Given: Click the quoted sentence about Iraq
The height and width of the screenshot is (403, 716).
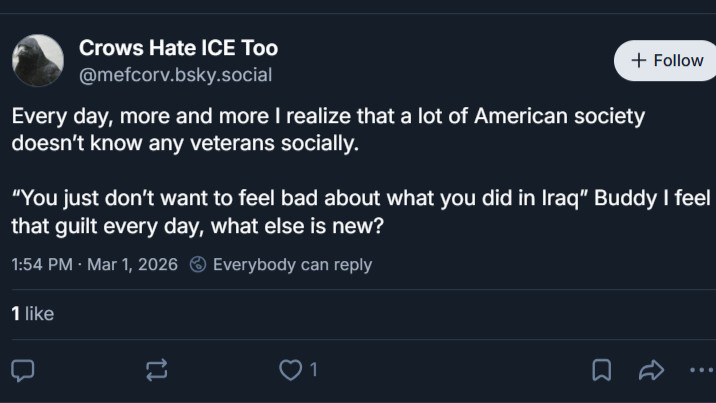Looking at the screenshot, I should click(x=300, y=197).
